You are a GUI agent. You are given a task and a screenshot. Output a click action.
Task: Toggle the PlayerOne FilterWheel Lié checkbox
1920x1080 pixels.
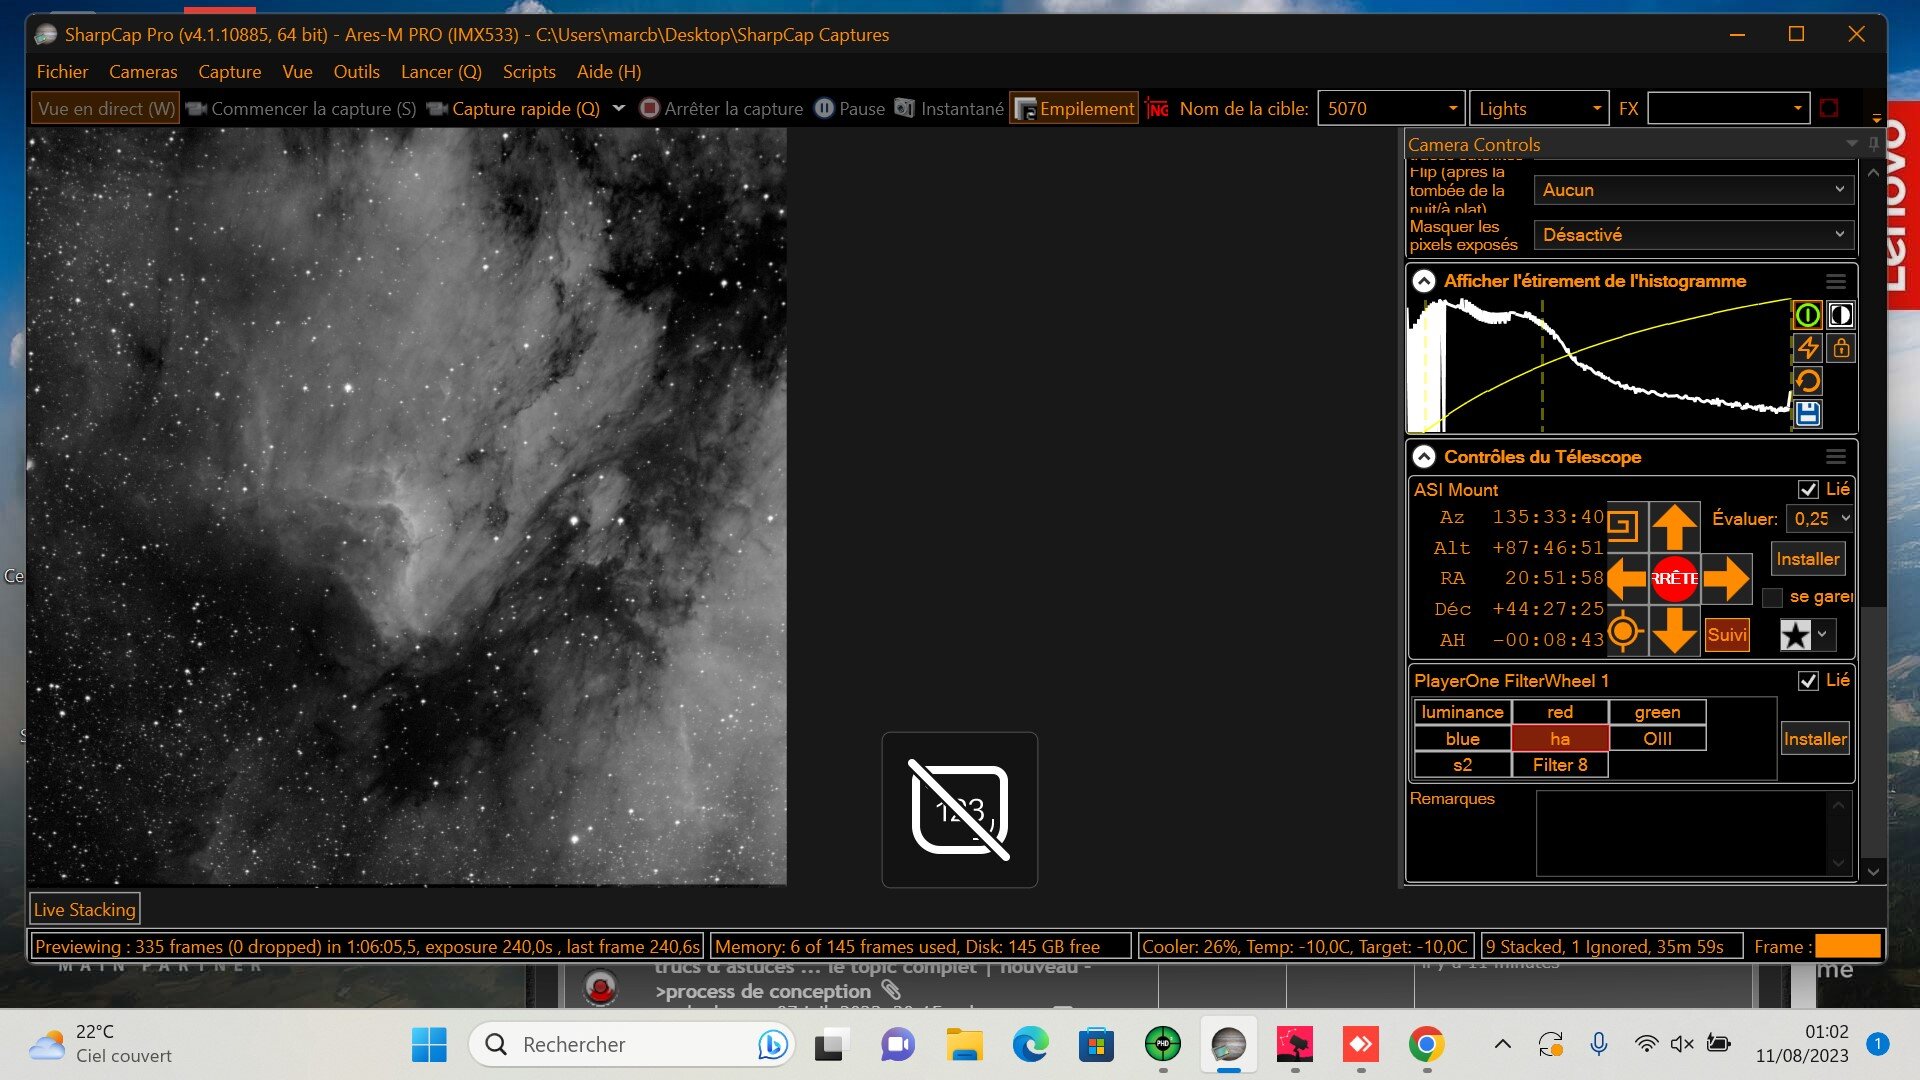point(1808,681)
